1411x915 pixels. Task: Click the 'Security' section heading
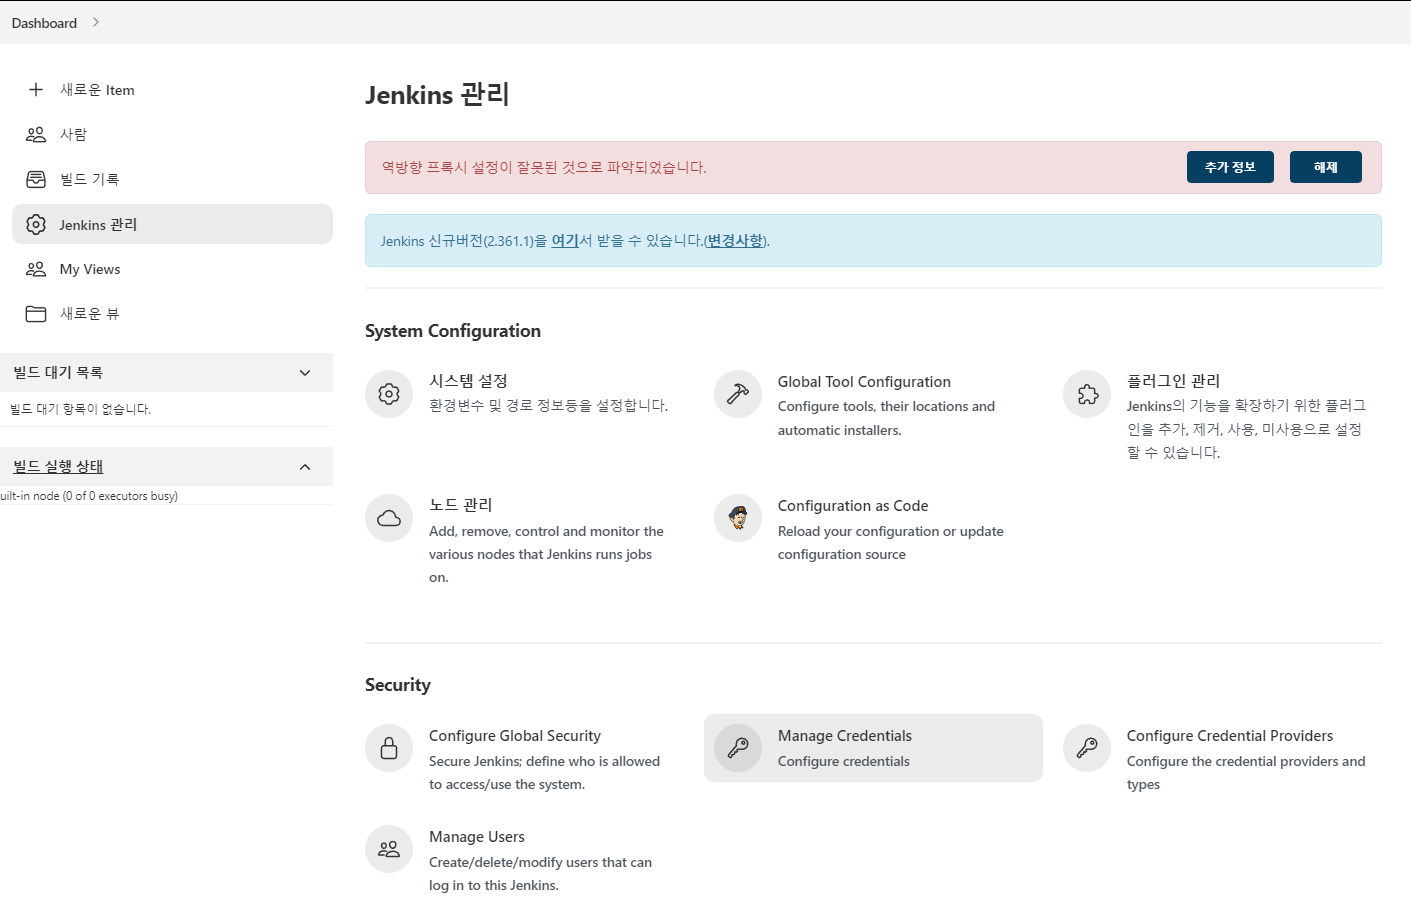[x=398, y=685]
